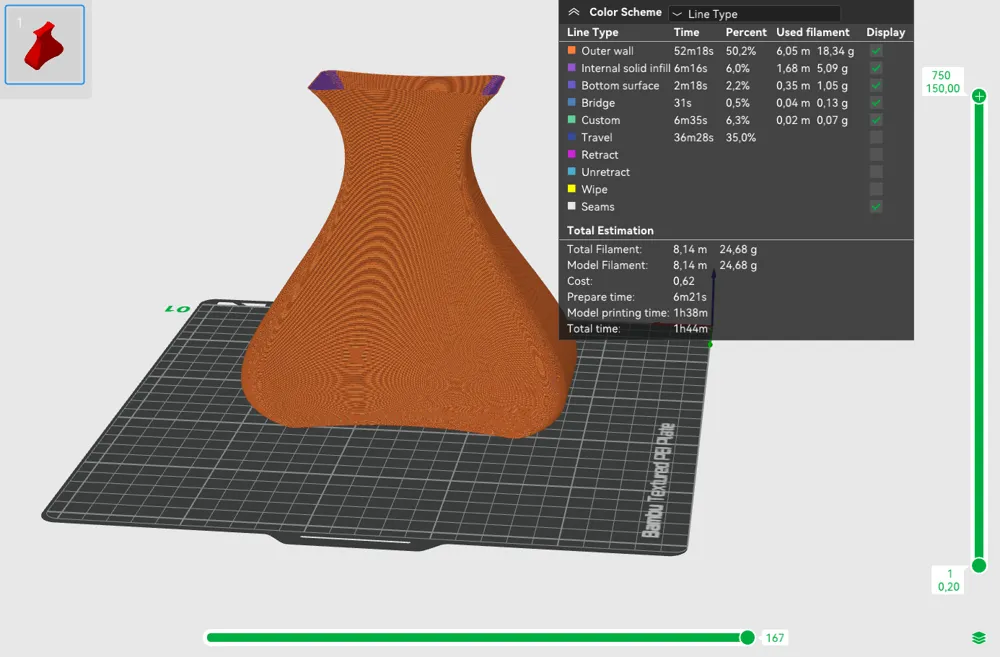Open the Line Type color scheme dropdown

coord(754,13)
